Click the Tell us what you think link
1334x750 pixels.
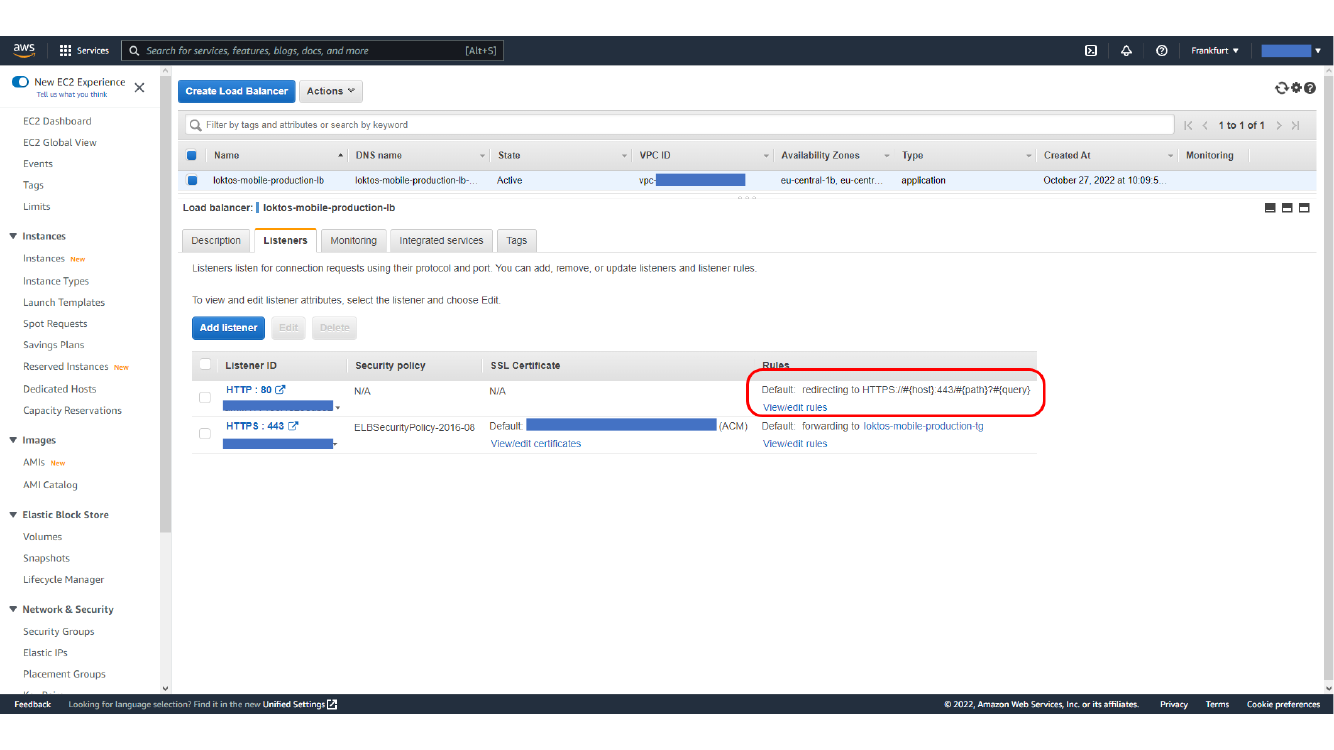[72, 95]
